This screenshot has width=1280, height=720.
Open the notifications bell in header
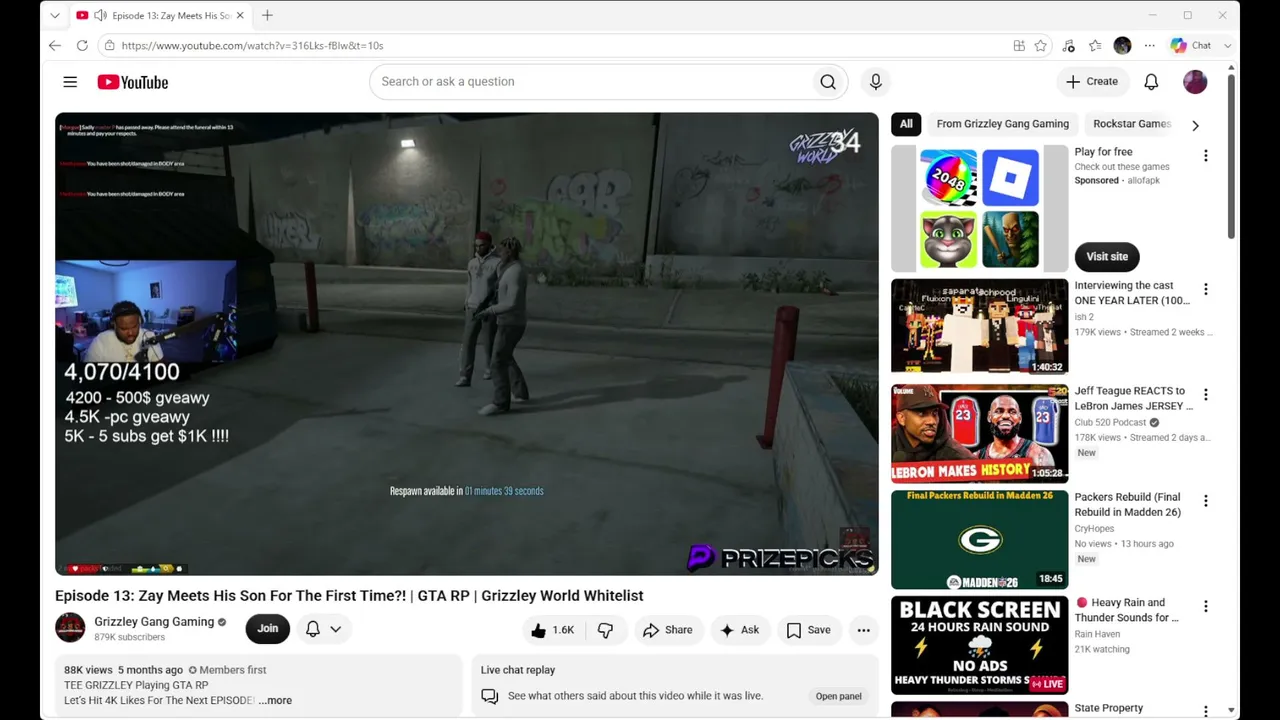pyautogui.click(x=1151, y=82)
